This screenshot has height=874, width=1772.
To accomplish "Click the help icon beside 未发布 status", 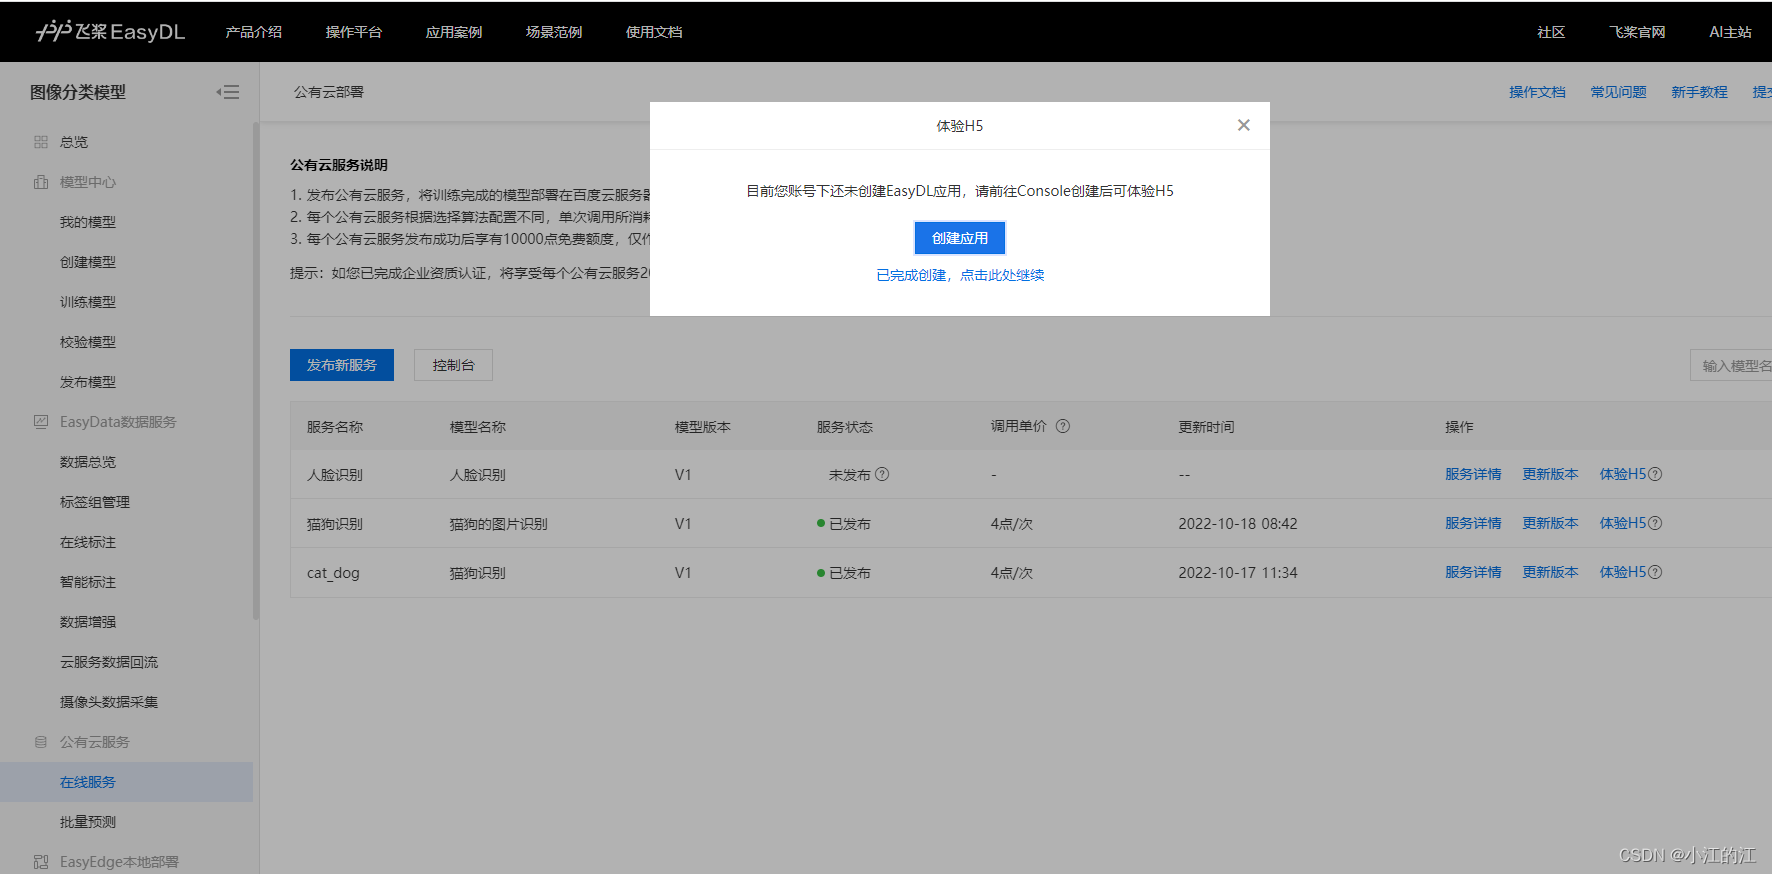I will pos(882,474).
